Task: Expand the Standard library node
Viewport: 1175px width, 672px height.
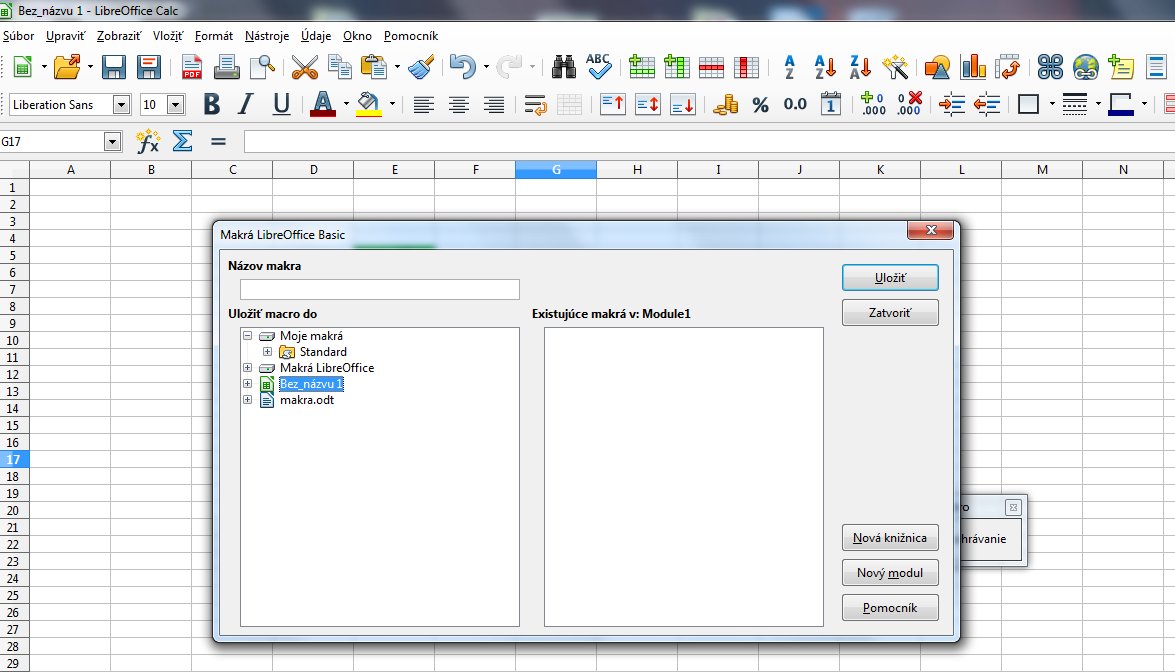Action: 267,351
